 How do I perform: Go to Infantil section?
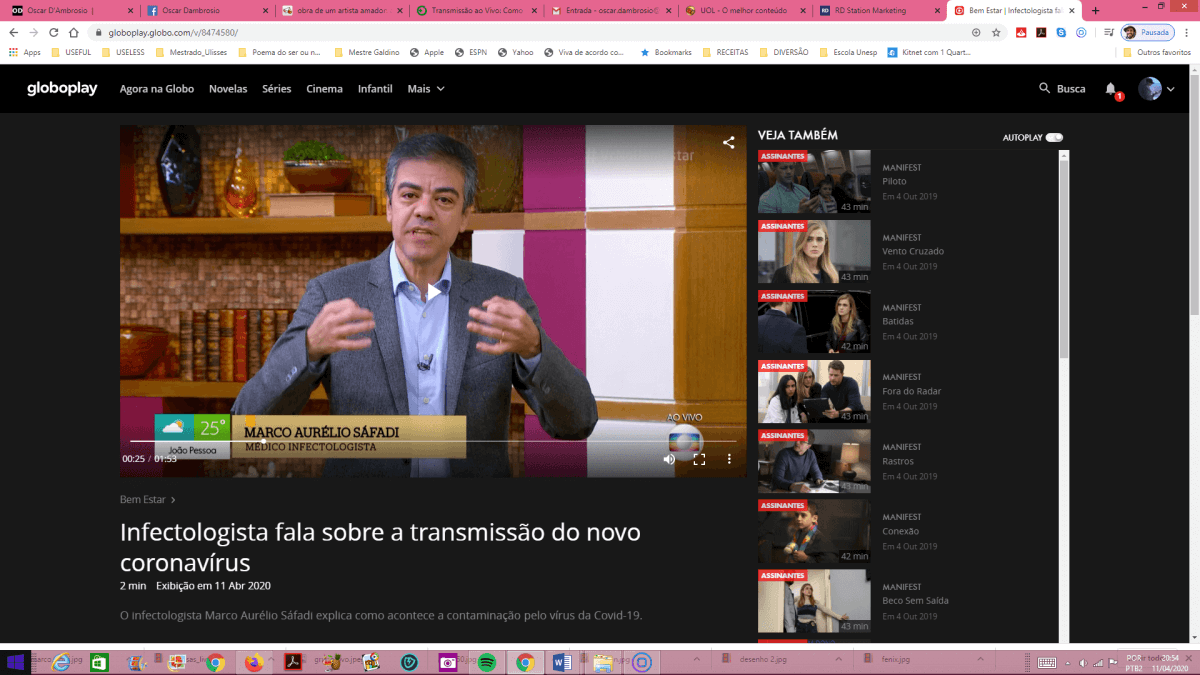375,88
